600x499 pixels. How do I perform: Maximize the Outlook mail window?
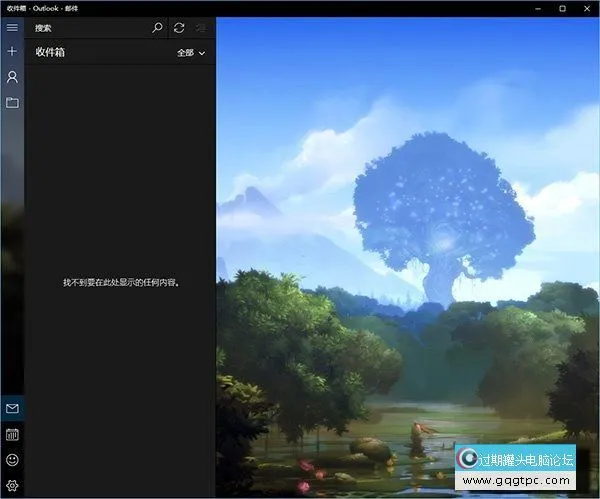562,8
